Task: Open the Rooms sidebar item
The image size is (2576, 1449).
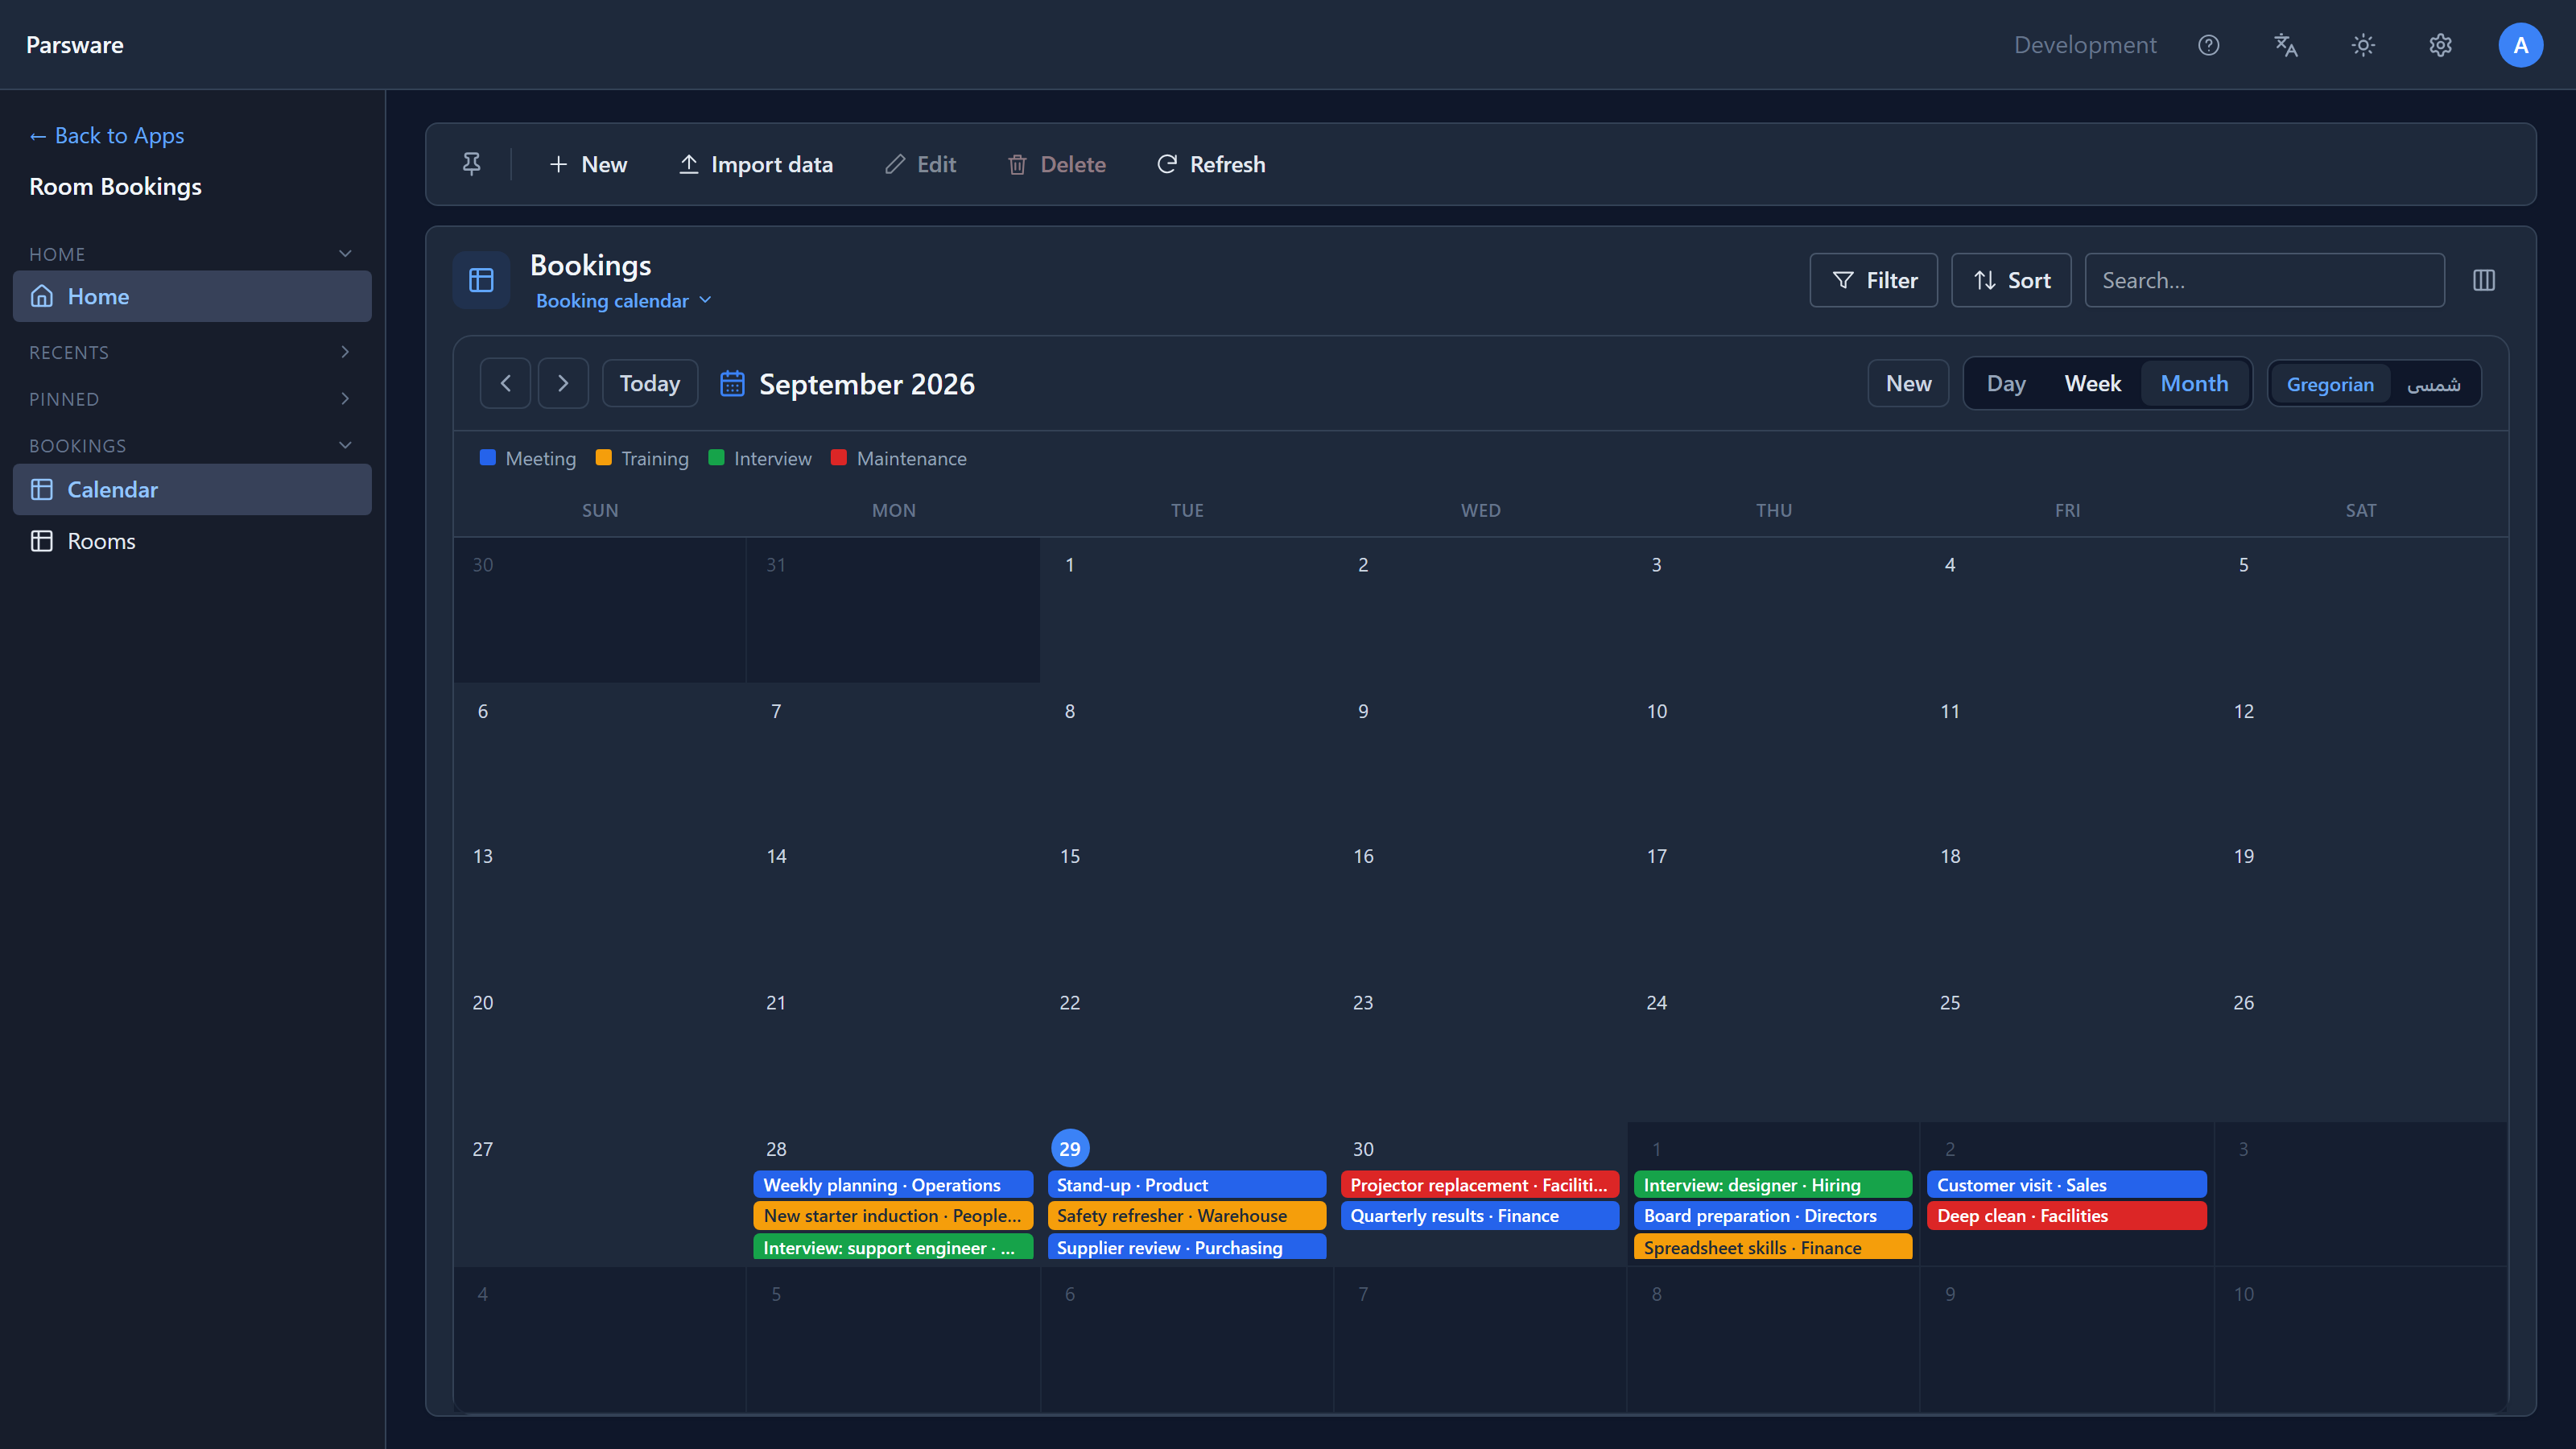Action: (192, 541)
